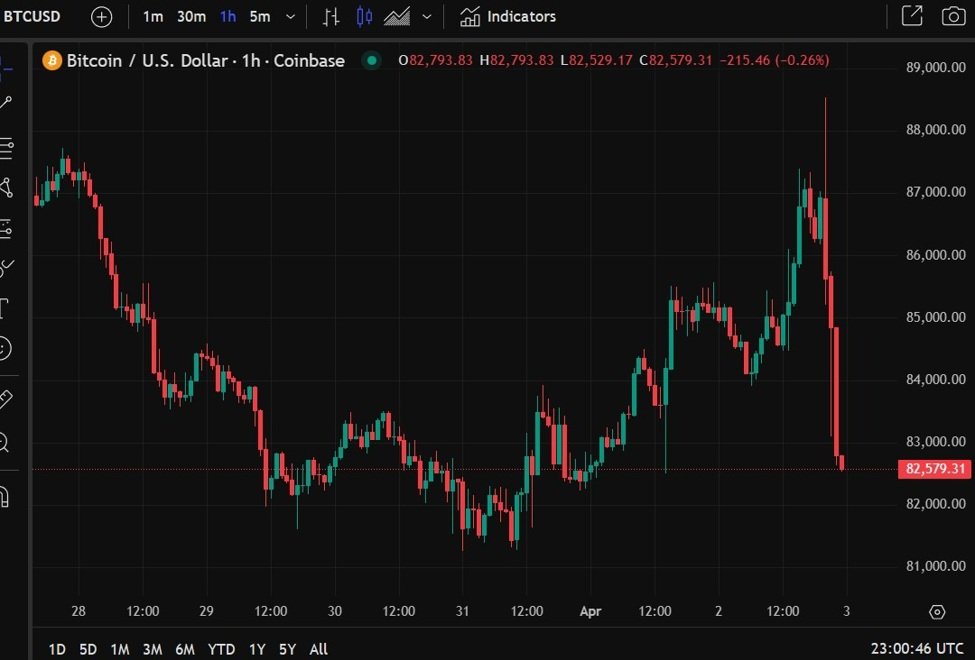Image resolution: width=975 pixels, height=660 pixels.
Task: Select the text annotation tool
Action: pyautogui.click(x=5, y=307)
